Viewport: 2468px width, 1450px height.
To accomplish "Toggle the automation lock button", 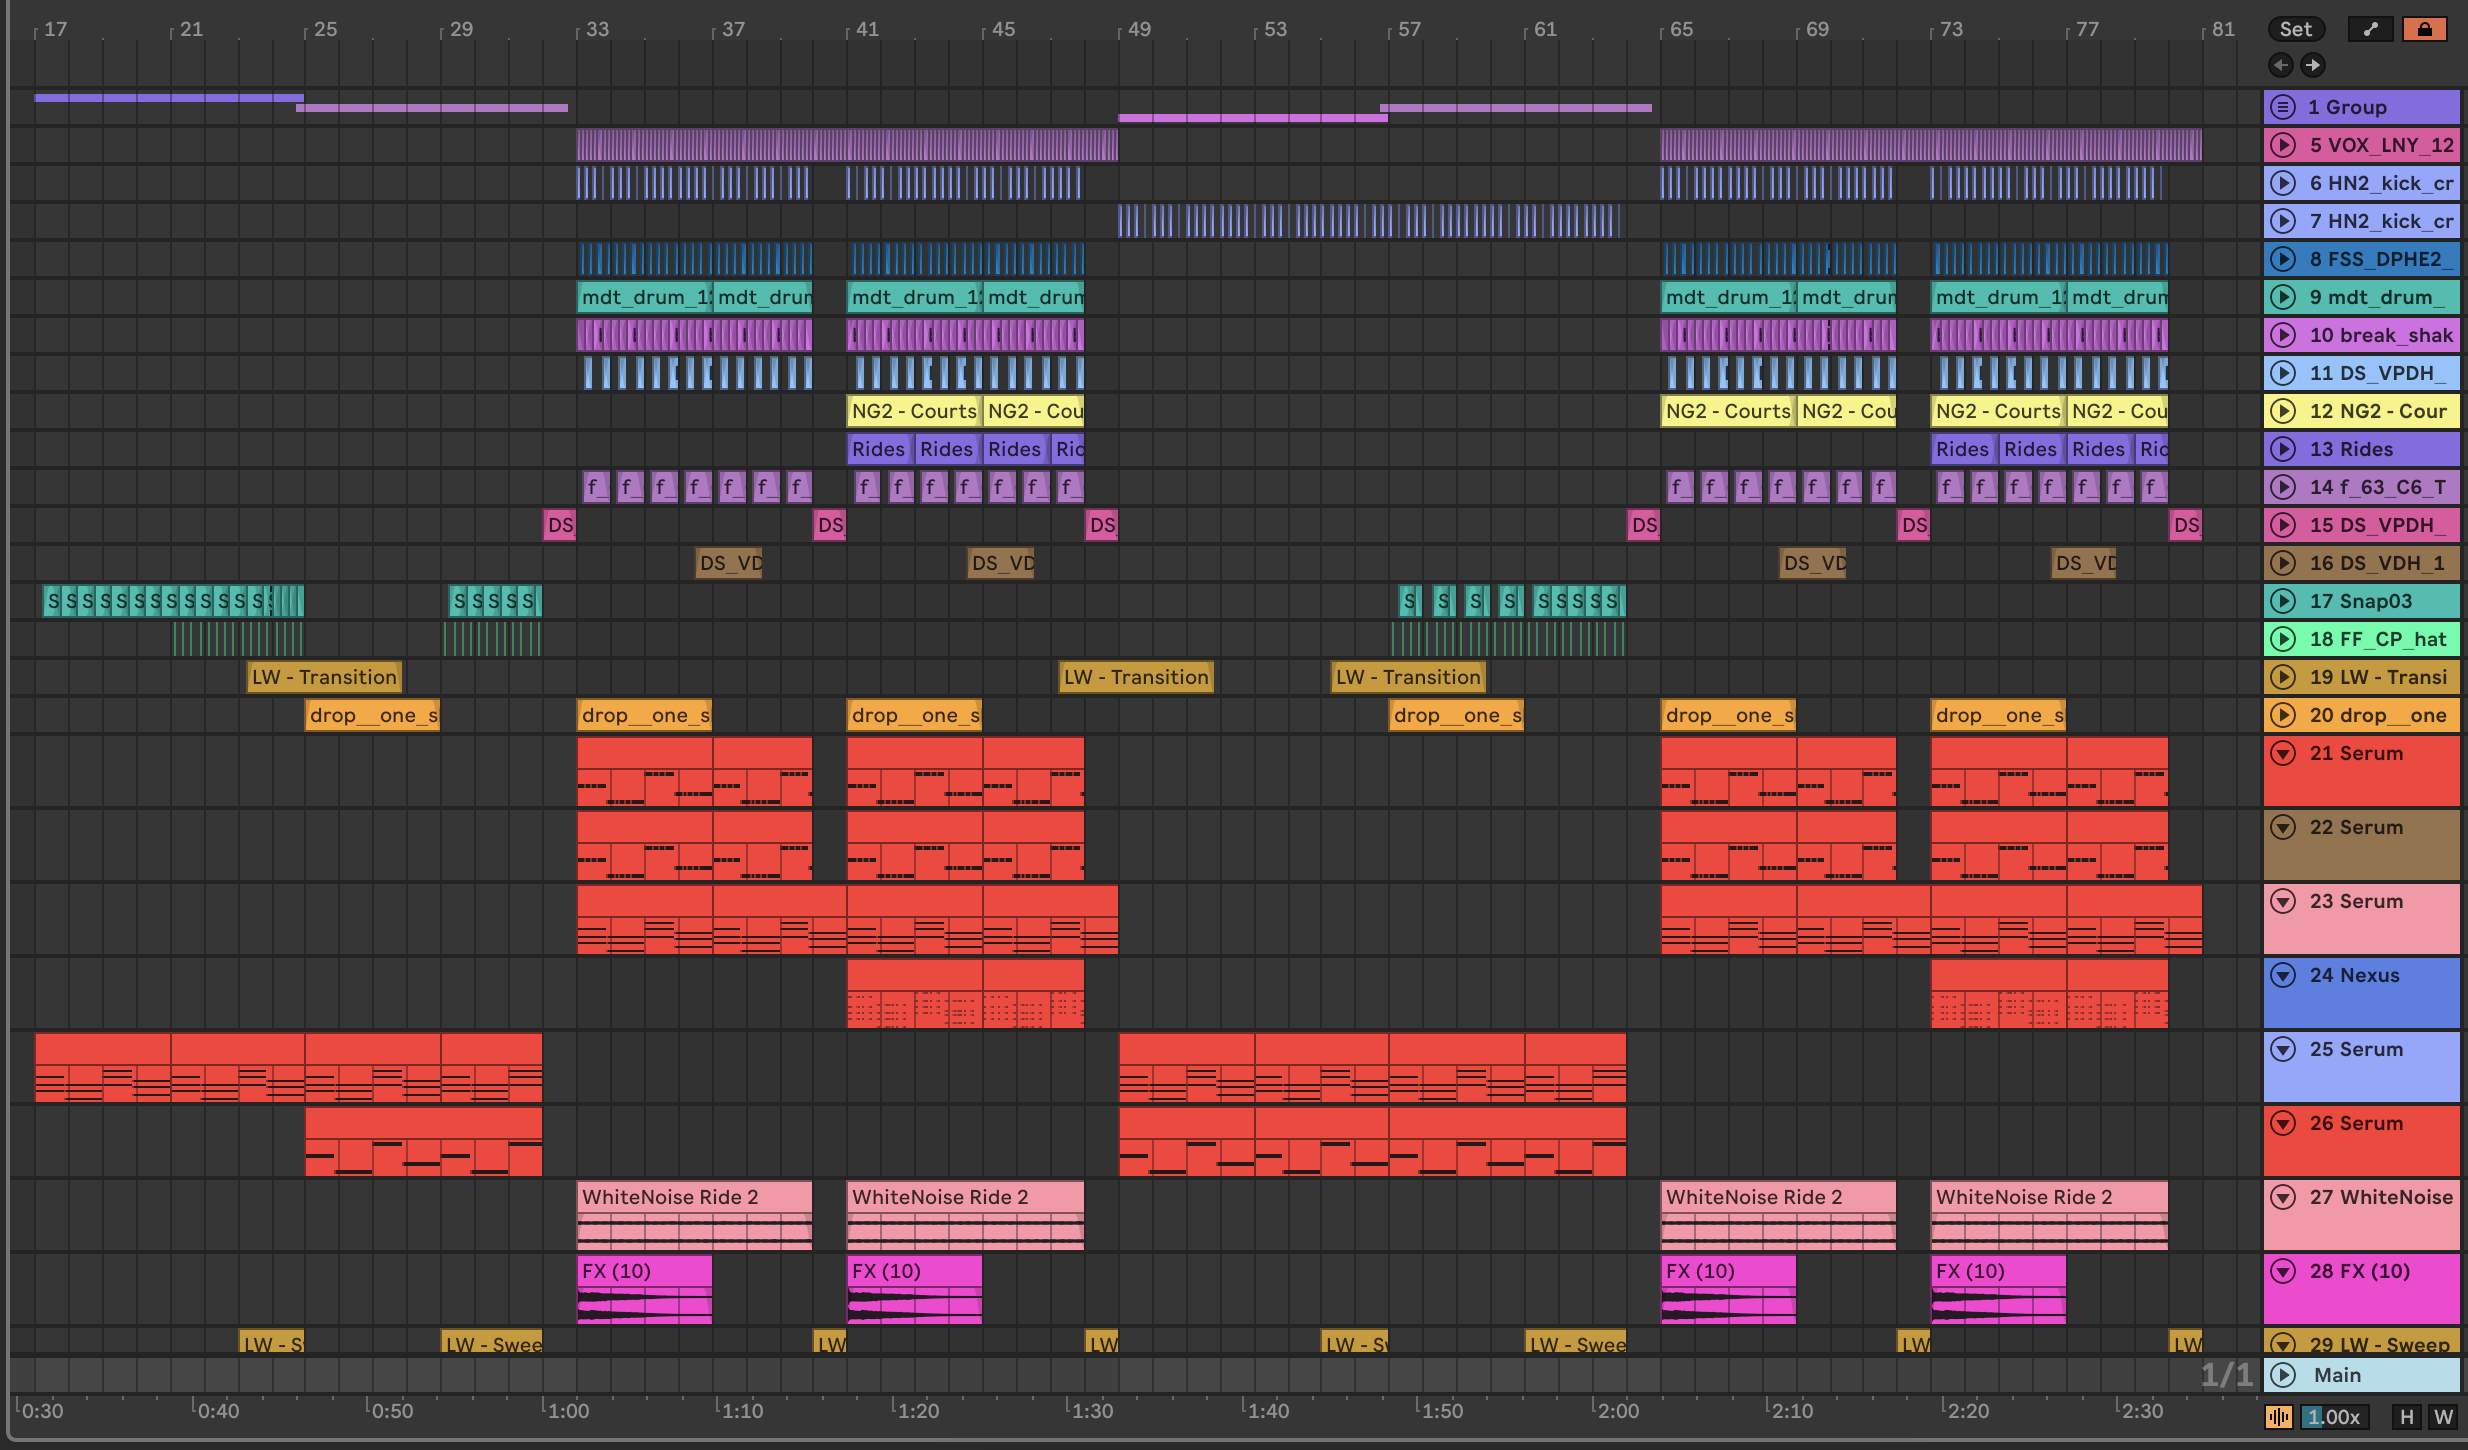I will [x=2424, y=29].
